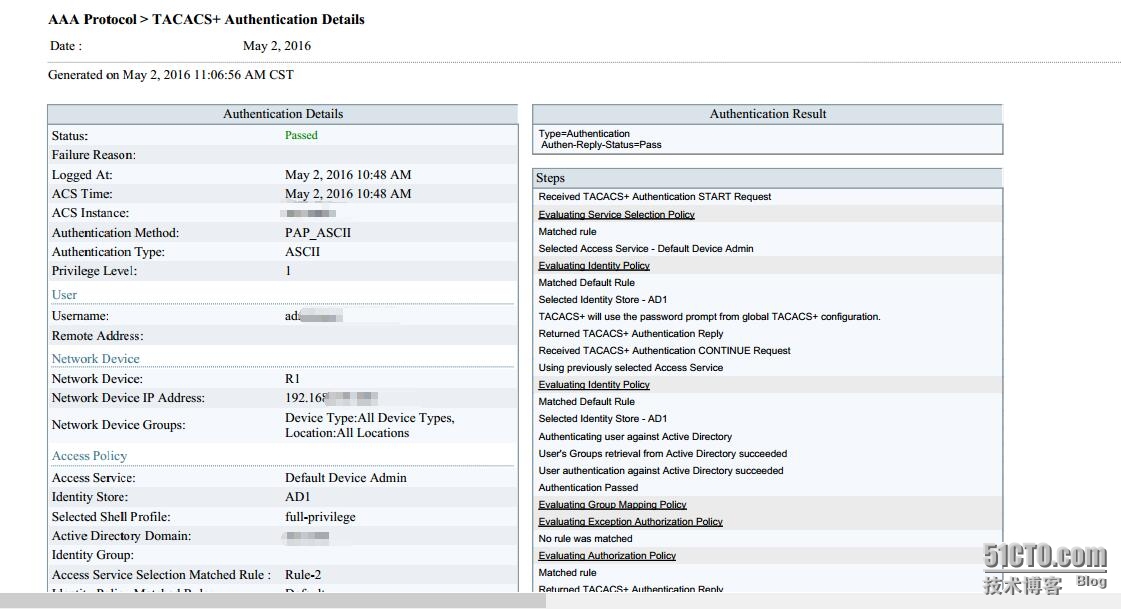Screen dimensions: 1121x609
Task: Click 'User authentication against Active Directory succeeded' step
Action: pos(661,471)
